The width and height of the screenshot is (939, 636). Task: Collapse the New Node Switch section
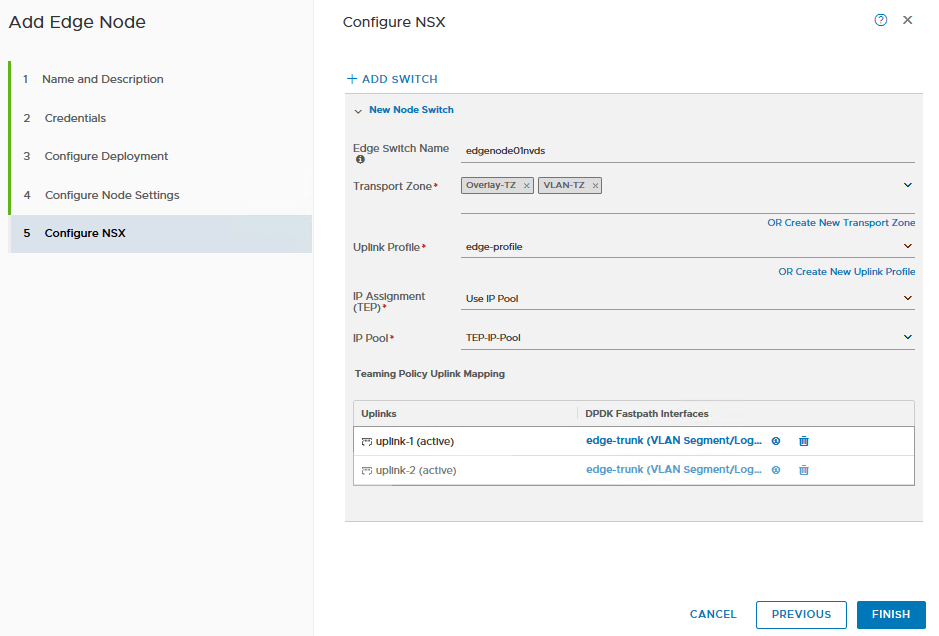click(358, 111)
